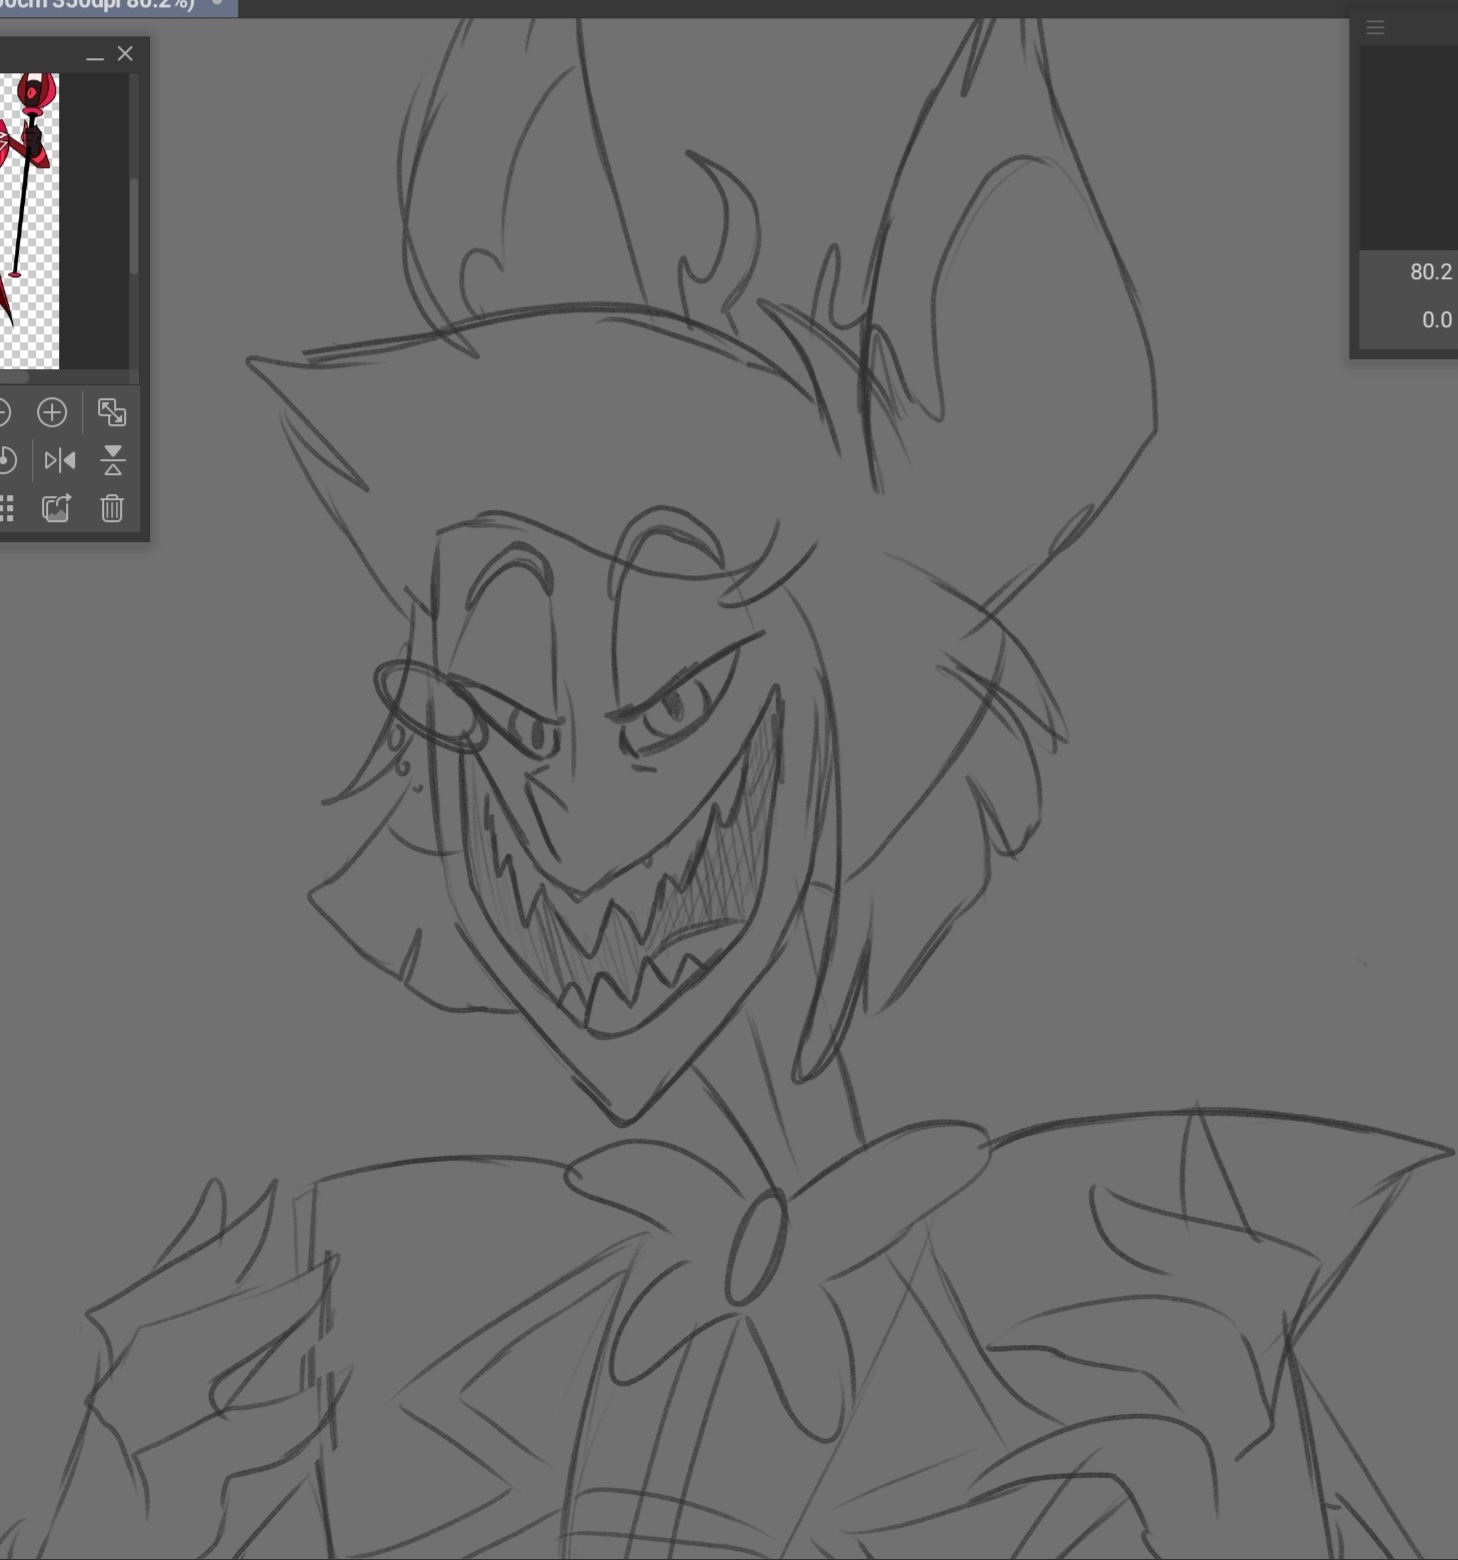Click the grid icon in Sub View panel
This screenshot has height=1560, width=1458.
[6, 509]
